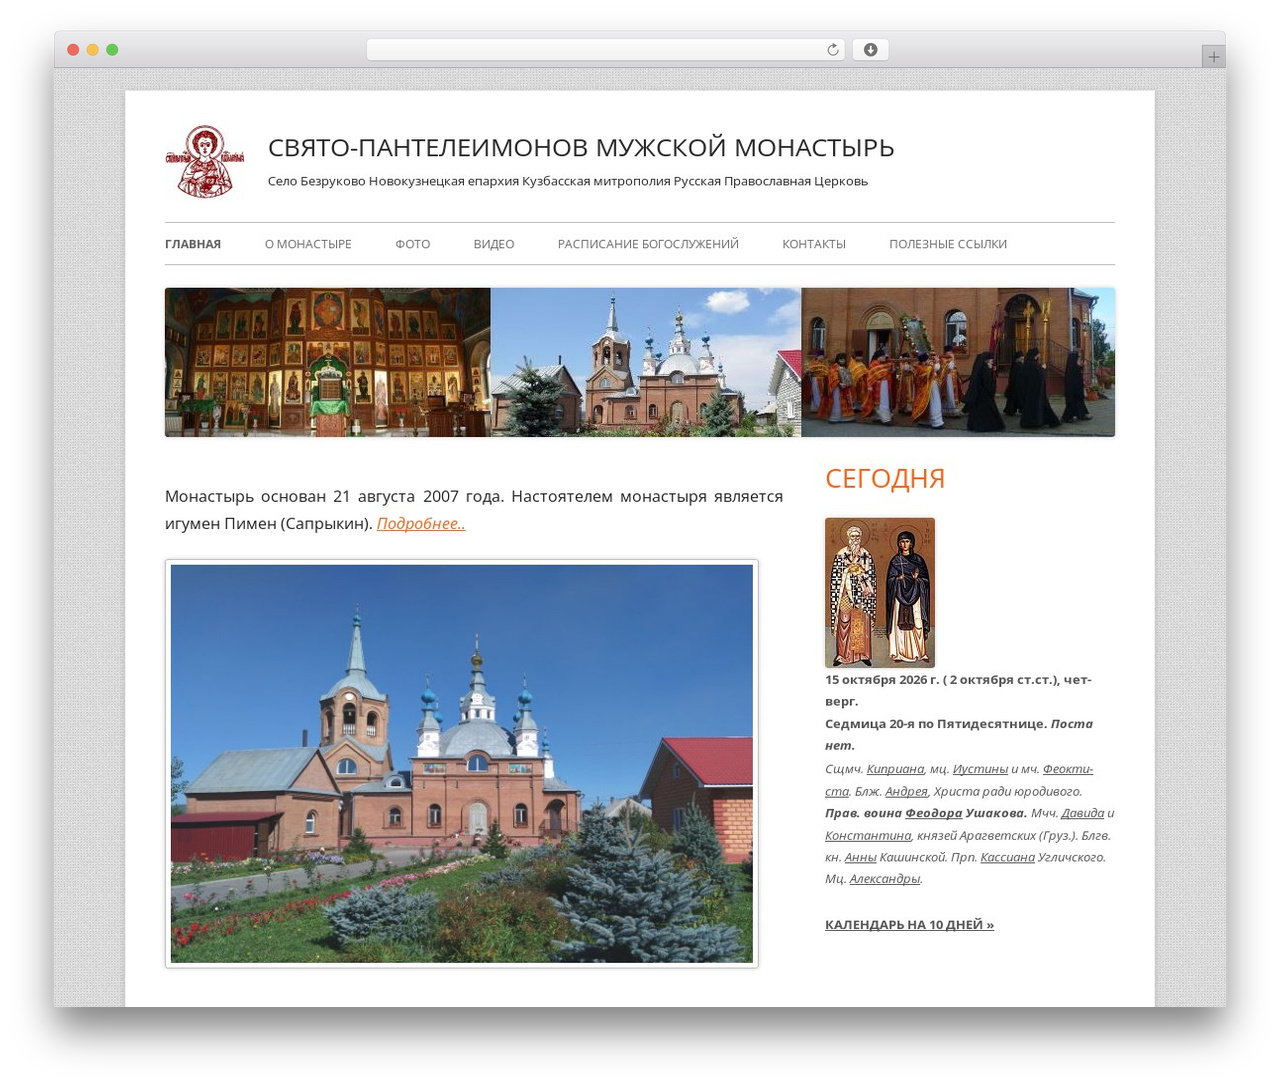This screenshot has width=1280, height=1084.
Task: Click the tagline starting Село Безруково
Action: click(x=568, y=181)
